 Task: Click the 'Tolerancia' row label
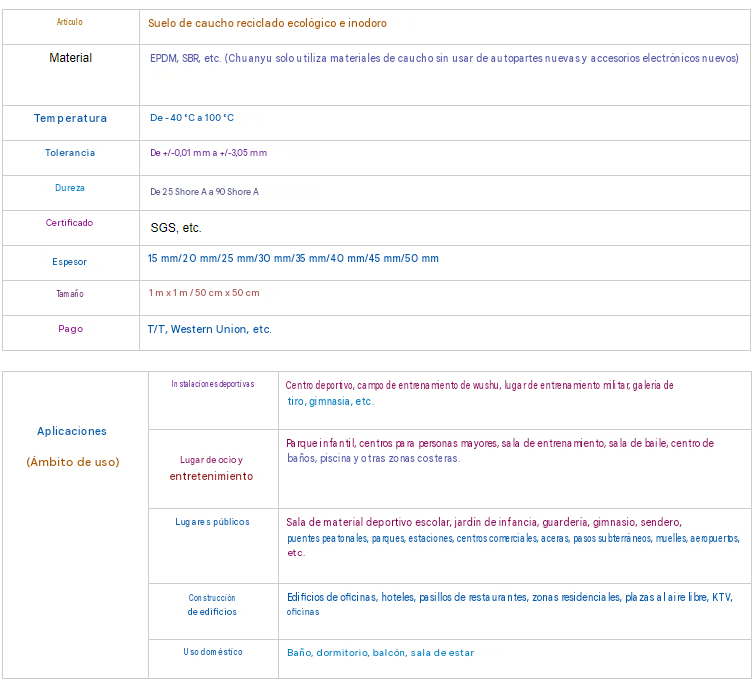point(70,153)
